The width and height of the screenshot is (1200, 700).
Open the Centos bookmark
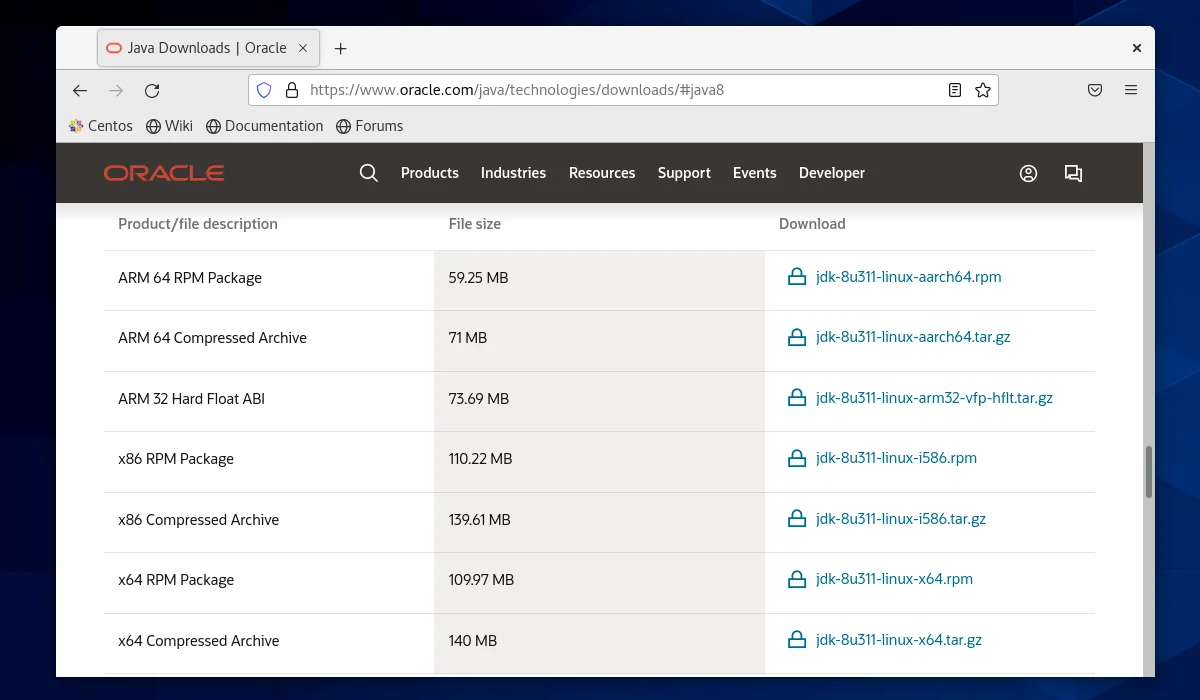(100, 126)
